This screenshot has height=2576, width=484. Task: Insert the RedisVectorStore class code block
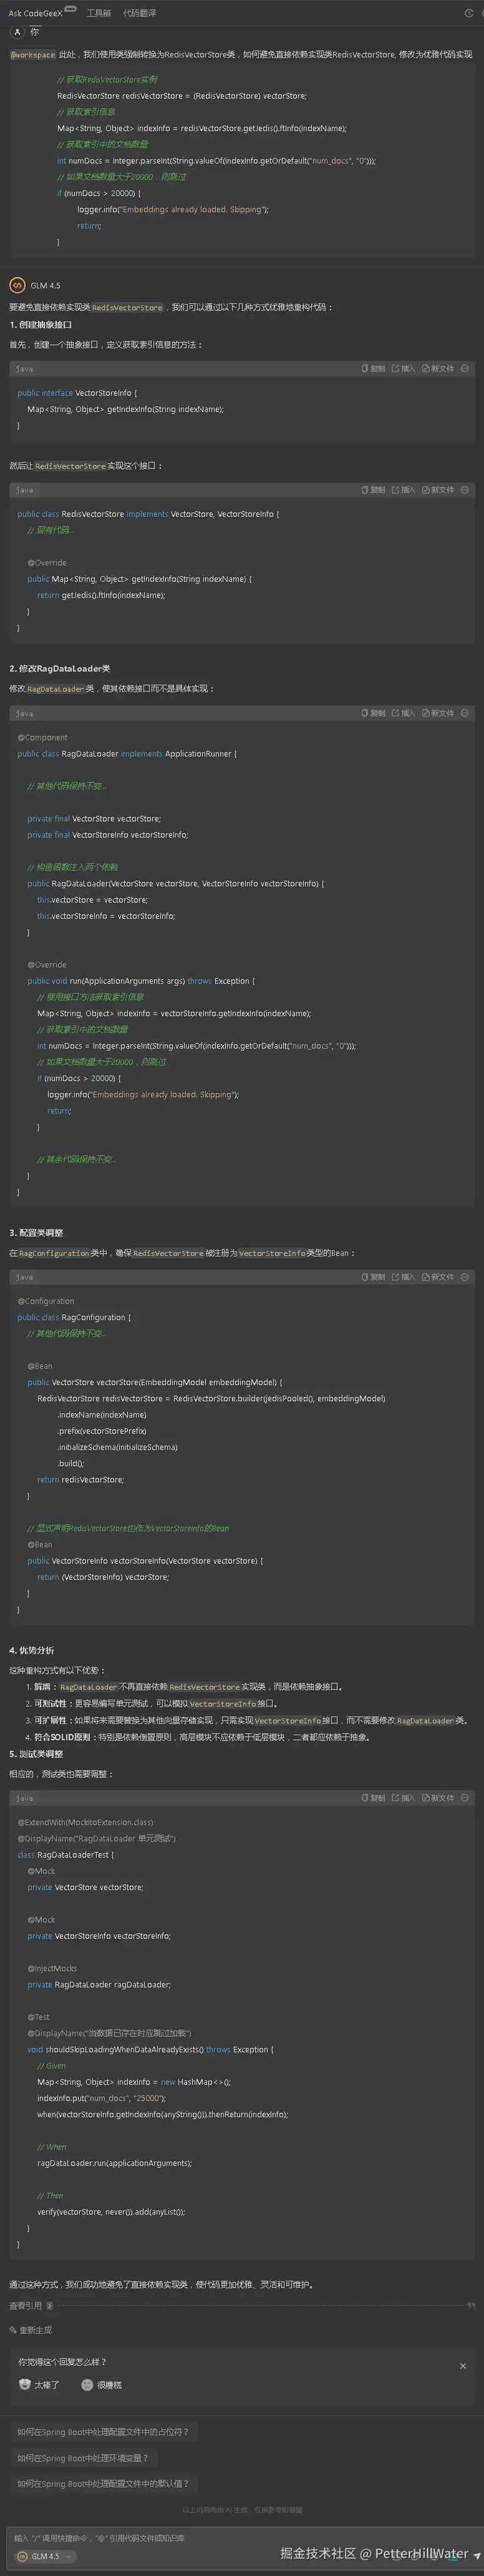click(403, 490)
